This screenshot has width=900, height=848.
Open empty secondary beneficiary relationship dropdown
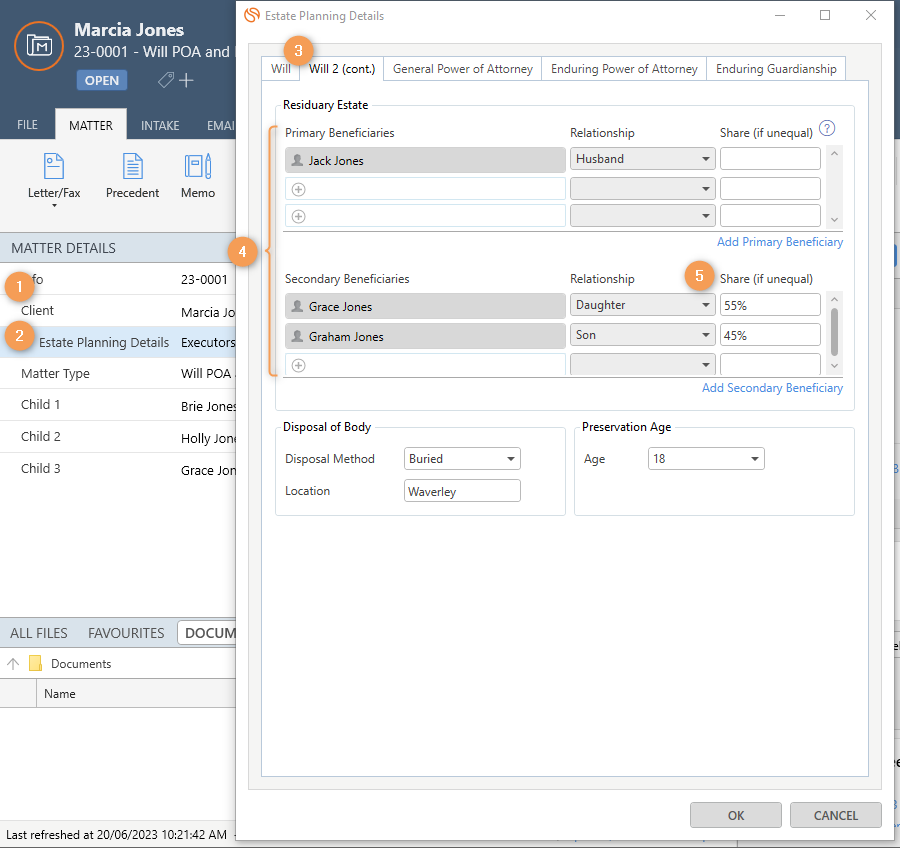(x=642, y=365)
